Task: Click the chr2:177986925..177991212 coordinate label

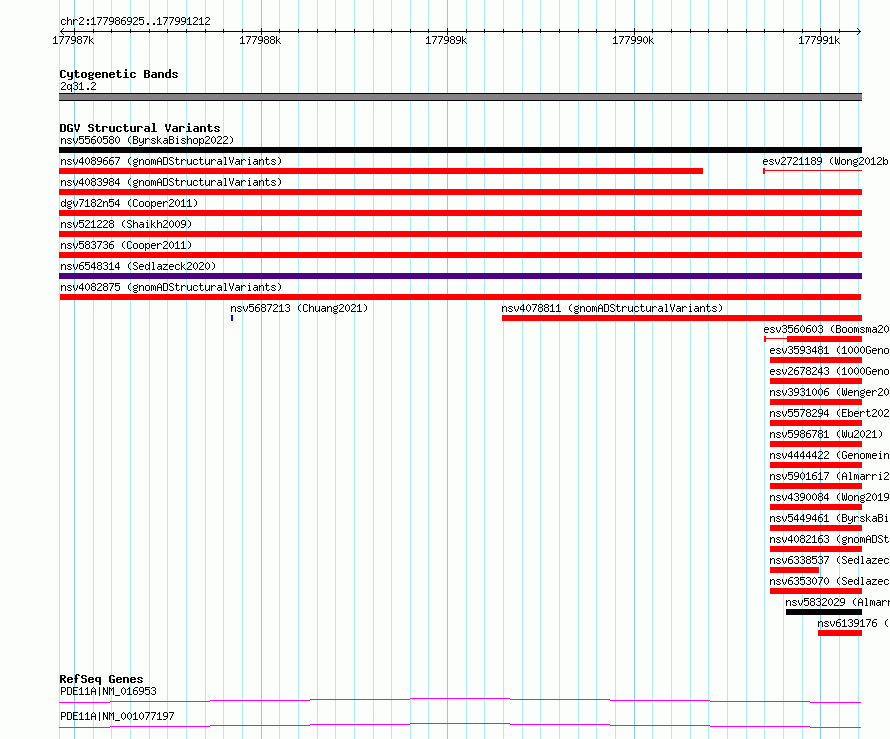Action: [135, 21]
